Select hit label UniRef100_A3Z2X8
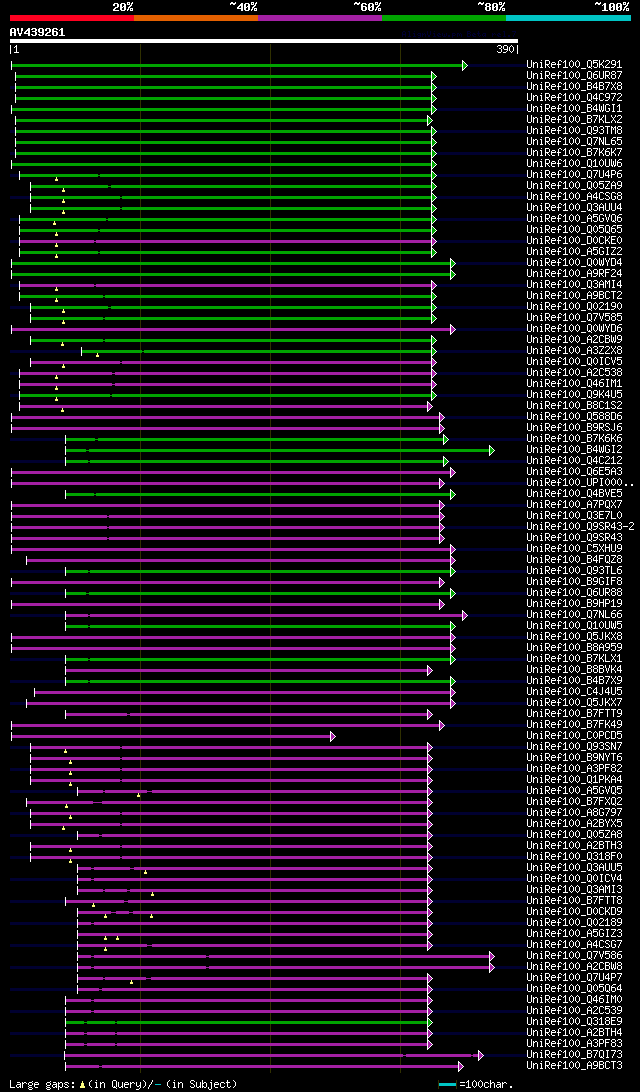Viewport: 640px width, 1092px height. 575,350
